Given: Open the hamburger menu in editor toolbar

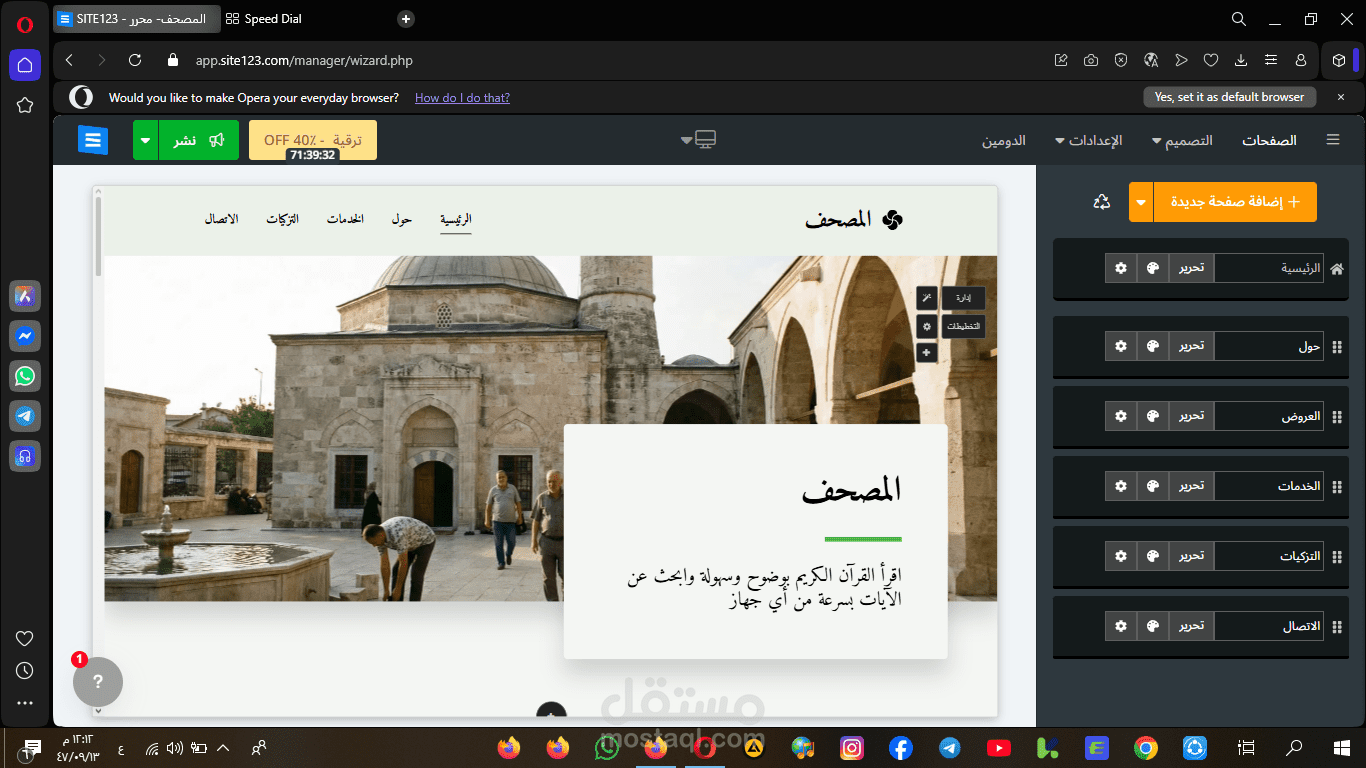Looking at the screenshot, I should pyautogui.click(x=1333, y=140).
